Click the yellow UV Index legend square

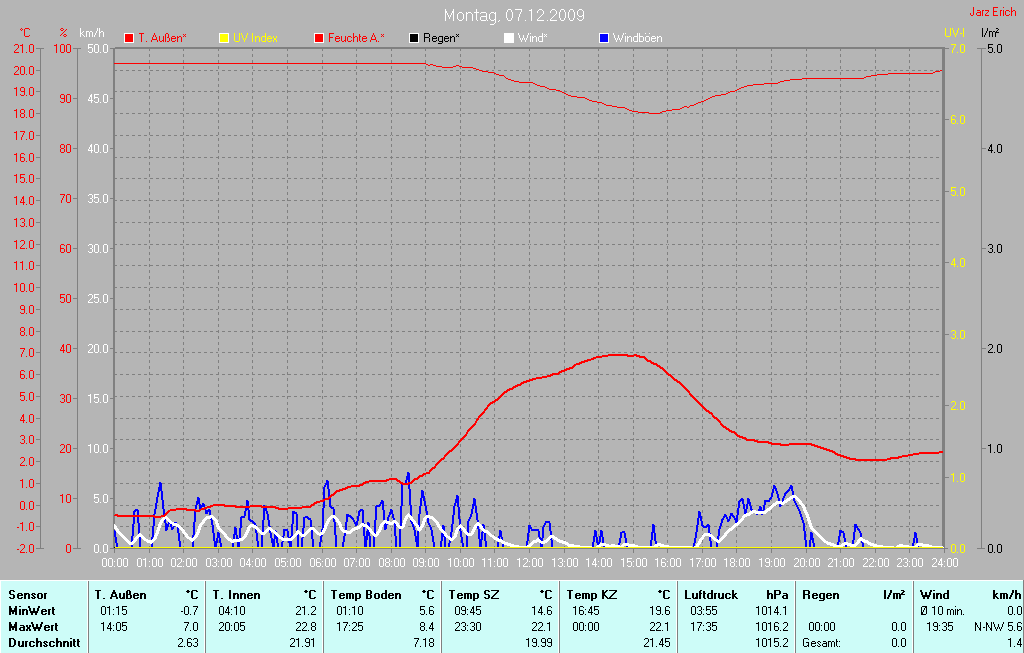pos(223,38)
